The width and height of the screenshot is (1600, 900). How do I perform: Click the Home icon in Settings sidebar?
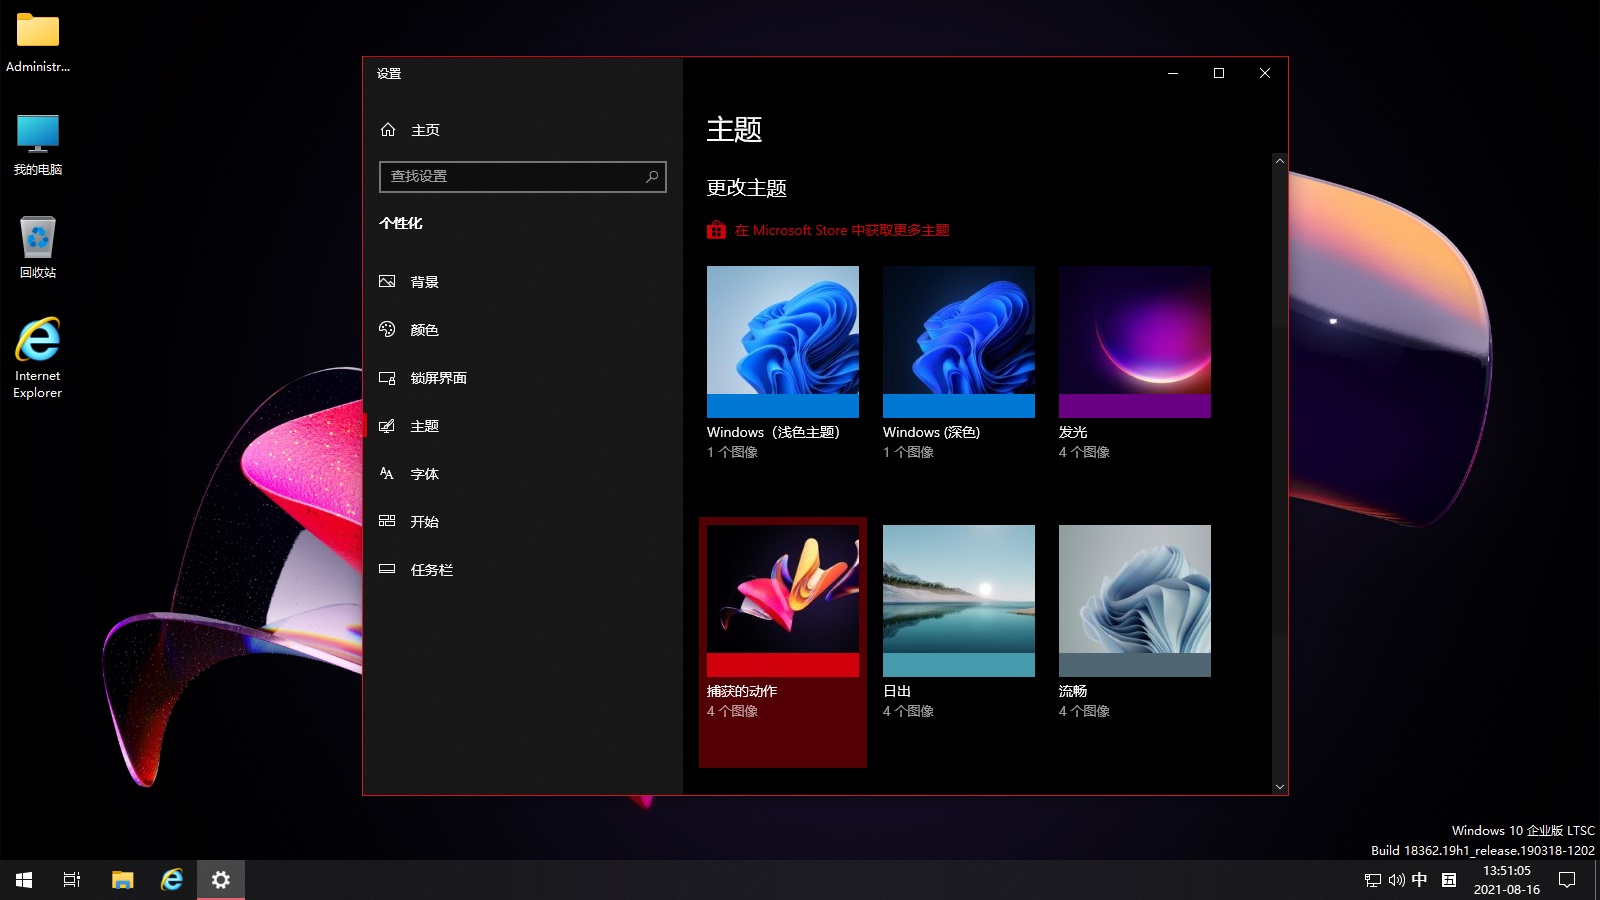coord(388,130)
